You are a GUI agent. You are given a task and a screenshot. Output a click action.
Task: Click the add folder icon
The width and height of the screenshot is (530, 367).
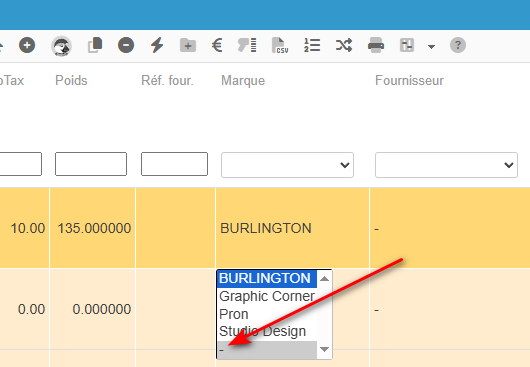tap(188, 45)
